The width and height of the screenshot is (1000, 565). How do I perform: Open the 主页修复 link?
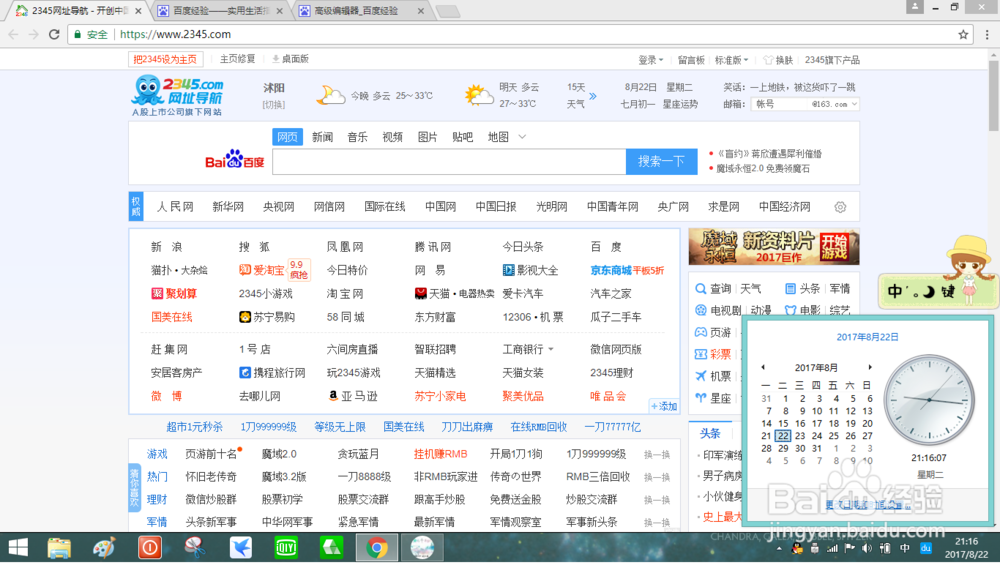(237, 59)
